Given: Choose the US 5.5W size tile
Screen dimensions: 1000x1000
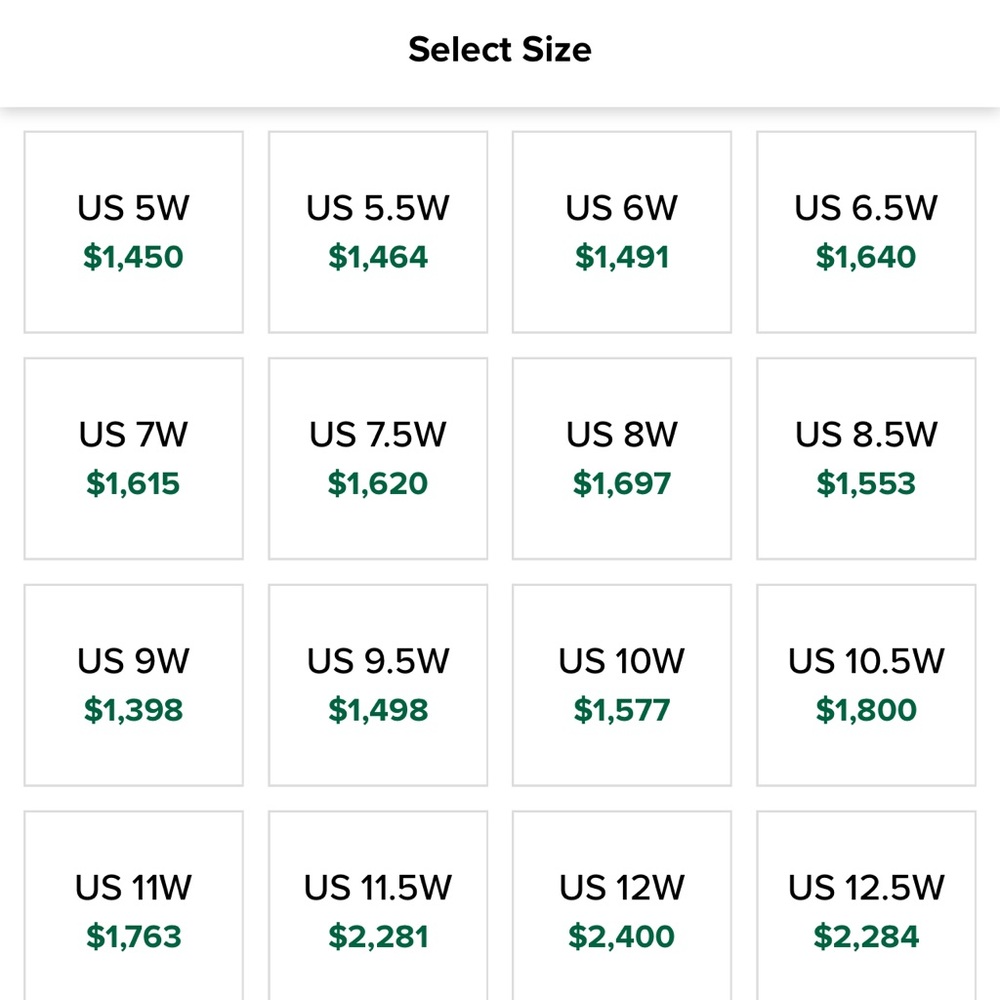Looking at the screenshot, I should [x=378, y=232].
